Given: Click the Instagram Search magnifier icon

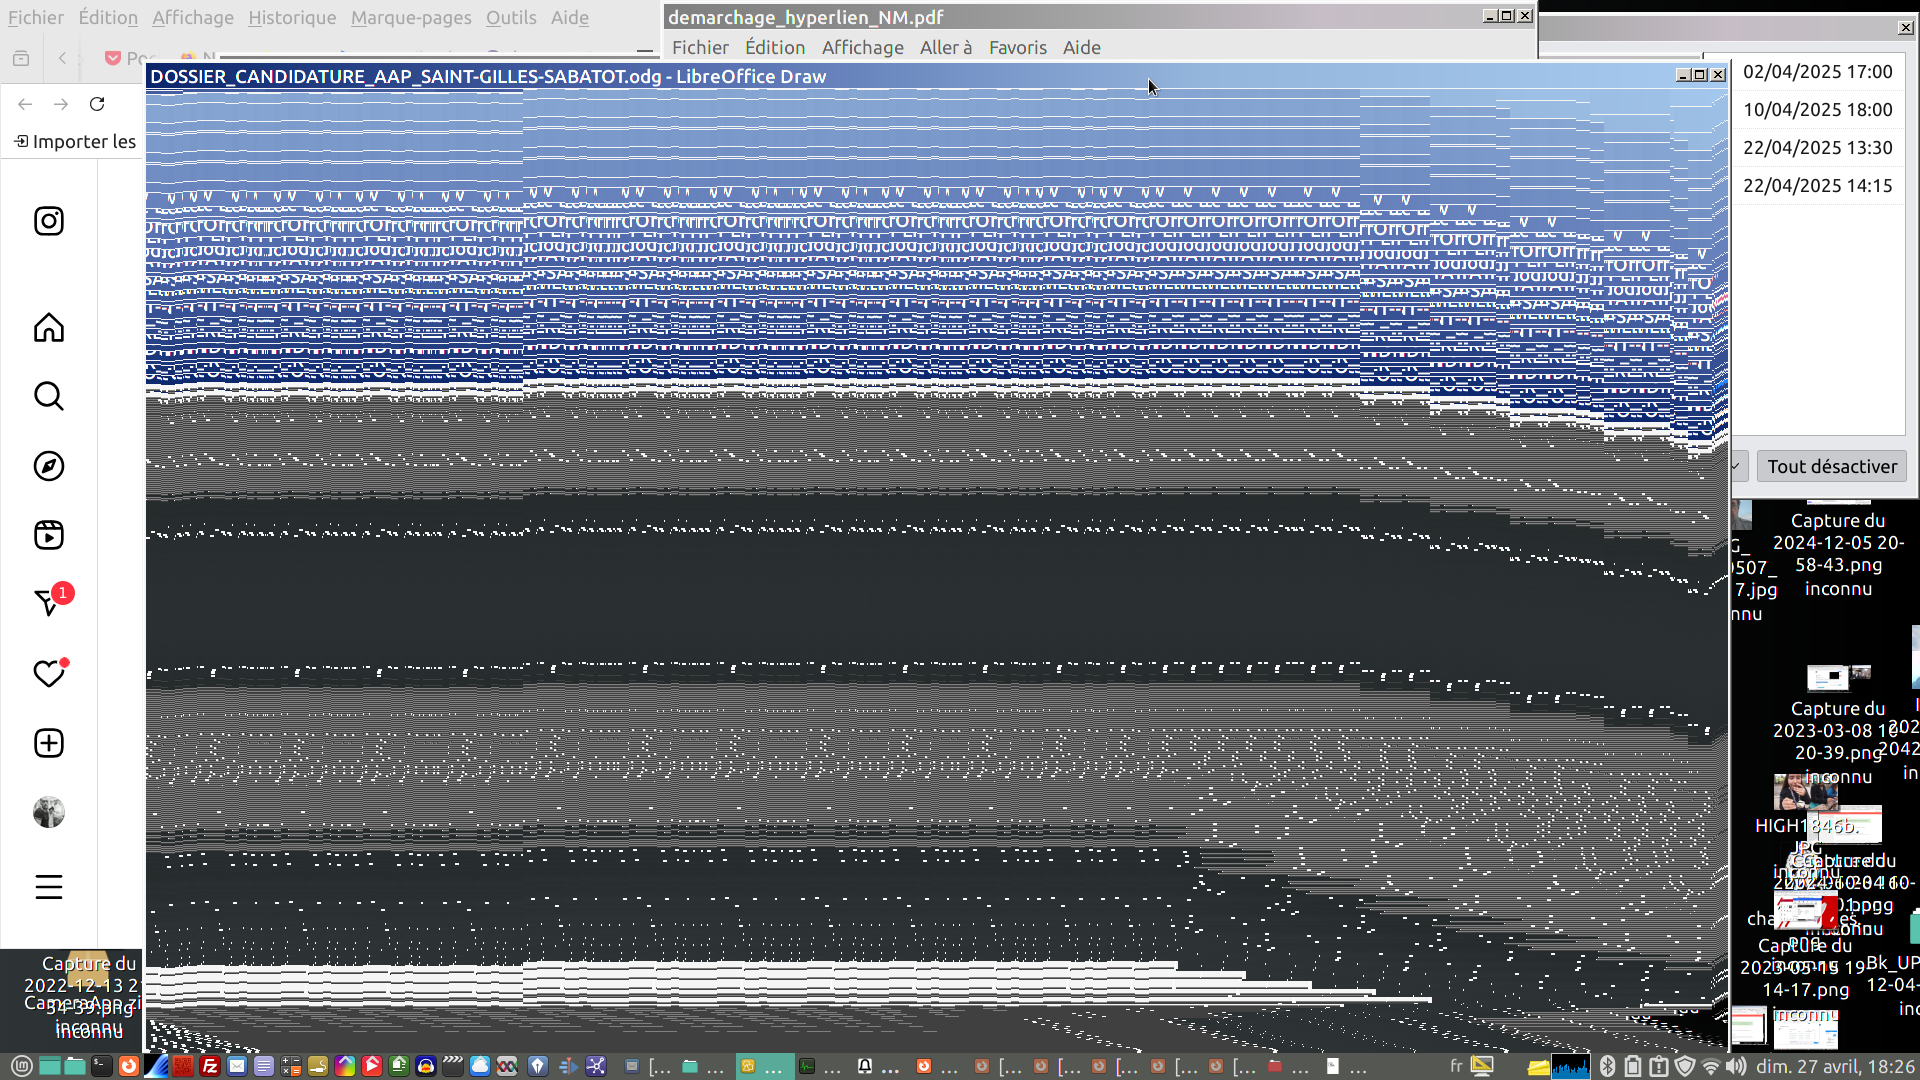Looking at the screenshot, I should [48, 396].
